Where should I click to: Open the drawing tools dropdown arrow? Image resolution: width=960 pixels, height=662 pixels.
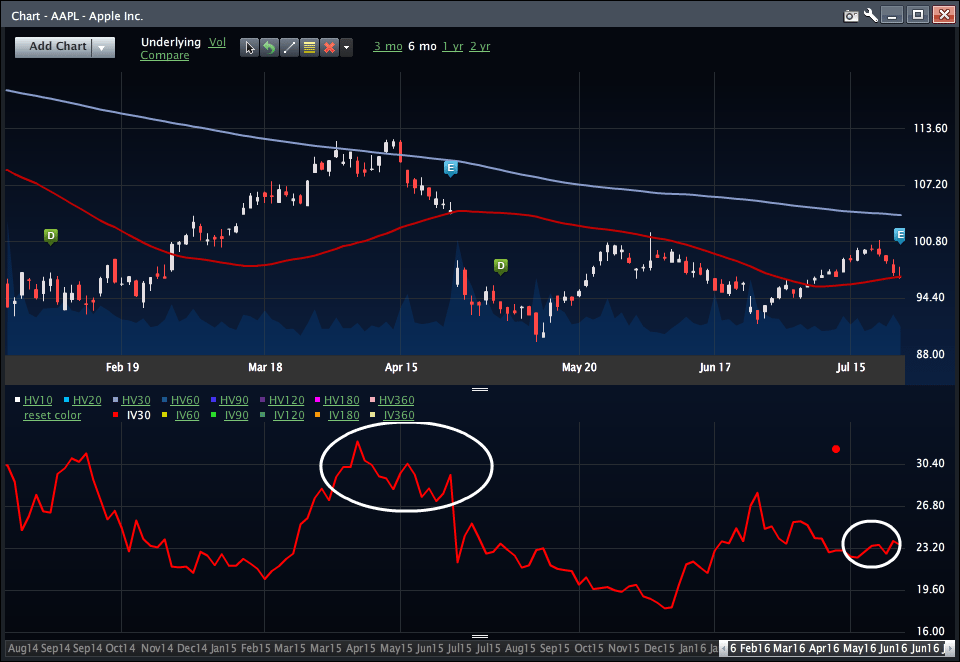click(x=347, y=47)
